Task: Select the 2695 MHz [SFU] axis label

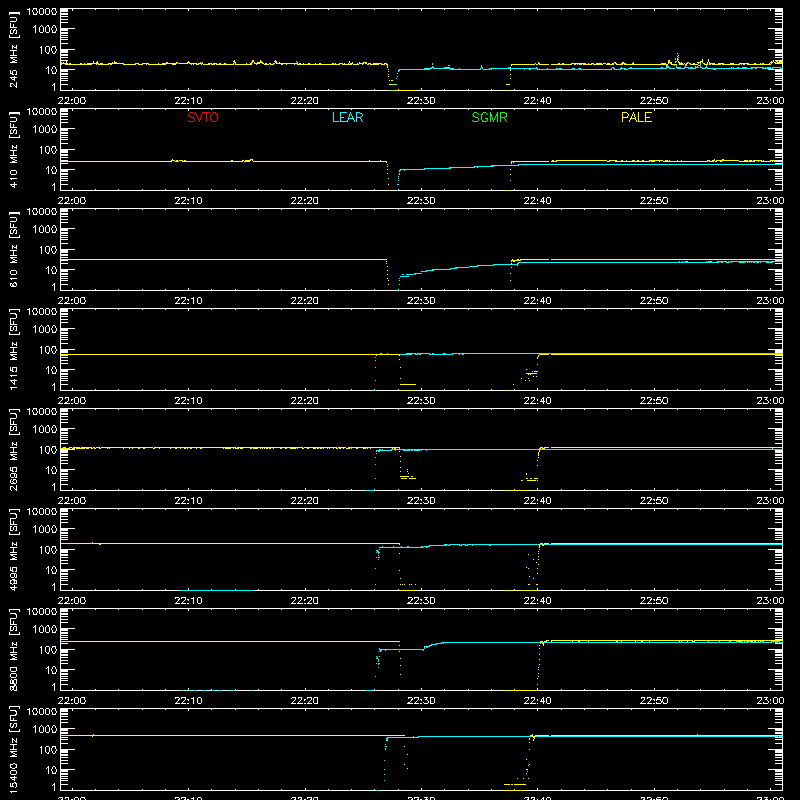Action: tap(14, 449)
